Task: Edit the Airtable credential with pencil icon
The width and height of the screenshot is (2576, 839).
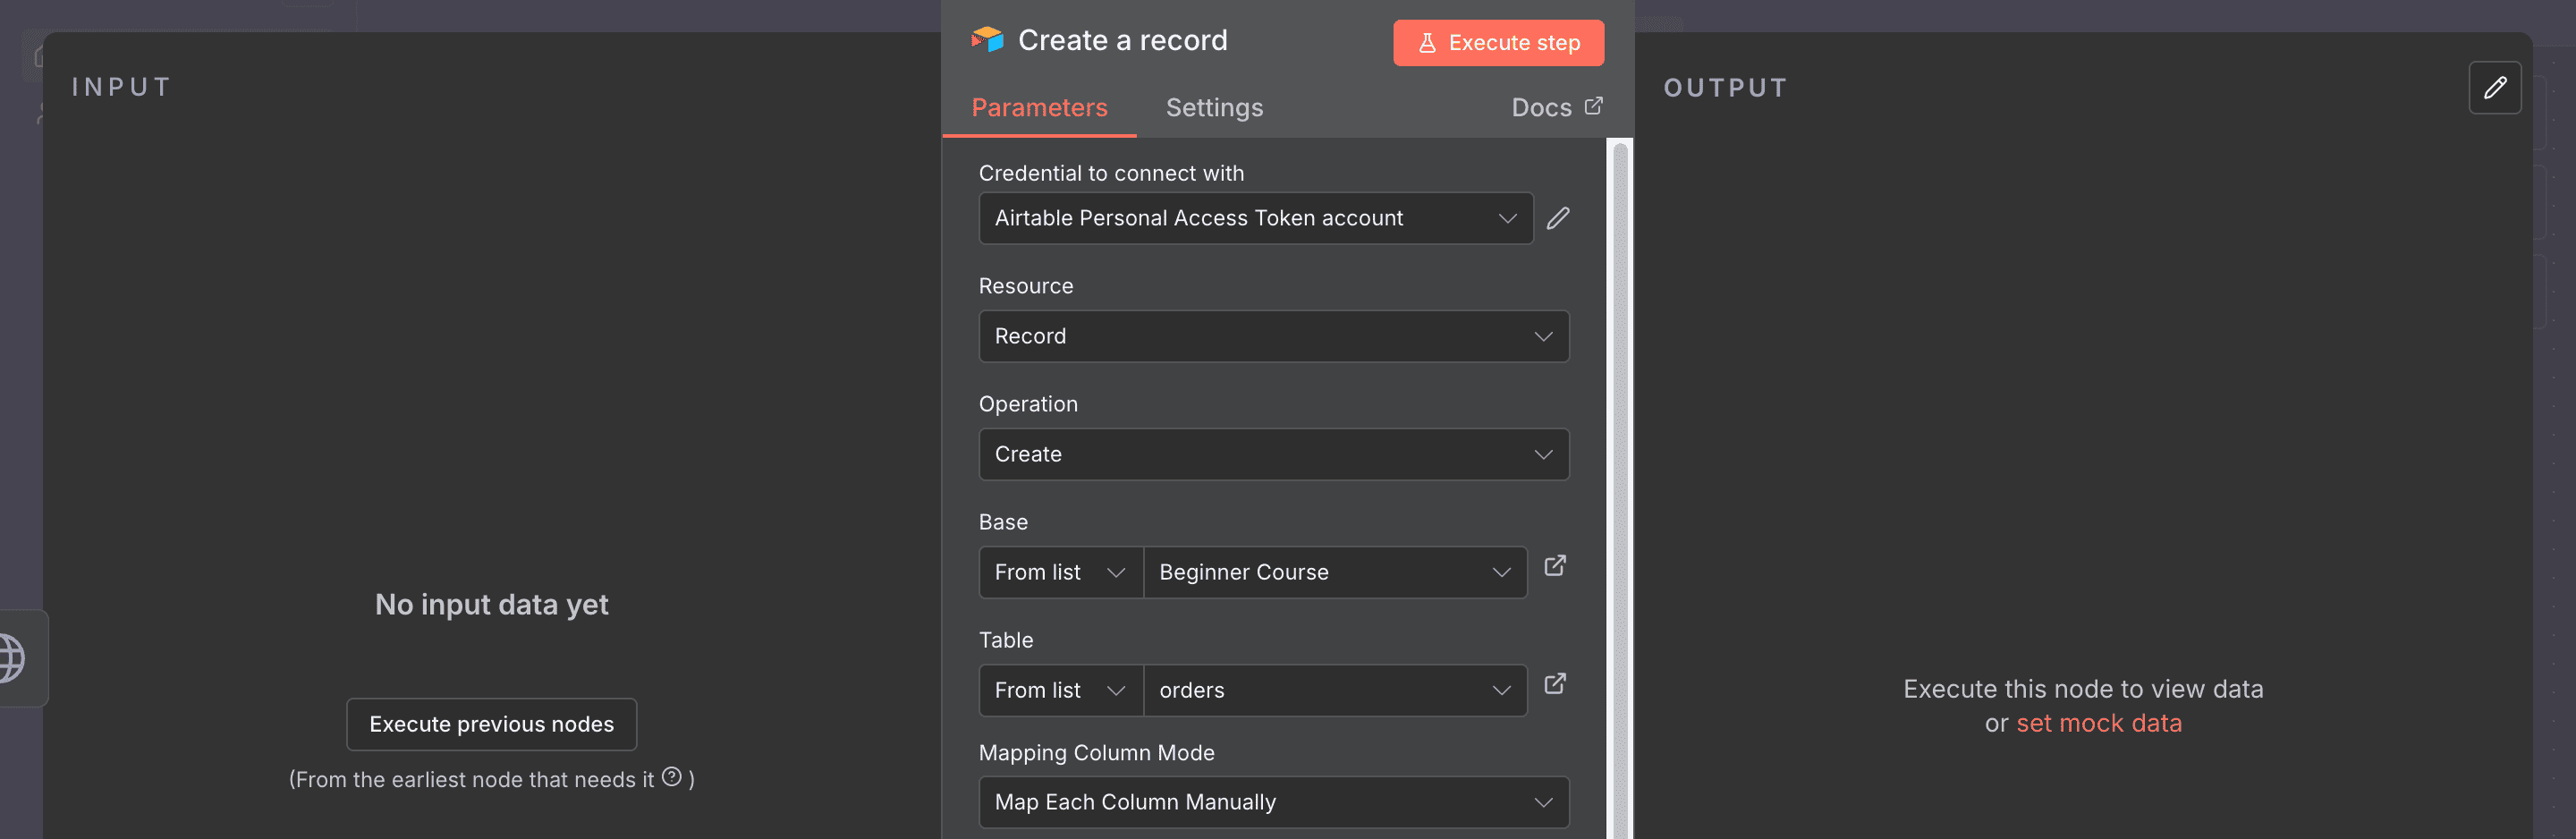Action: (1558, 218)
